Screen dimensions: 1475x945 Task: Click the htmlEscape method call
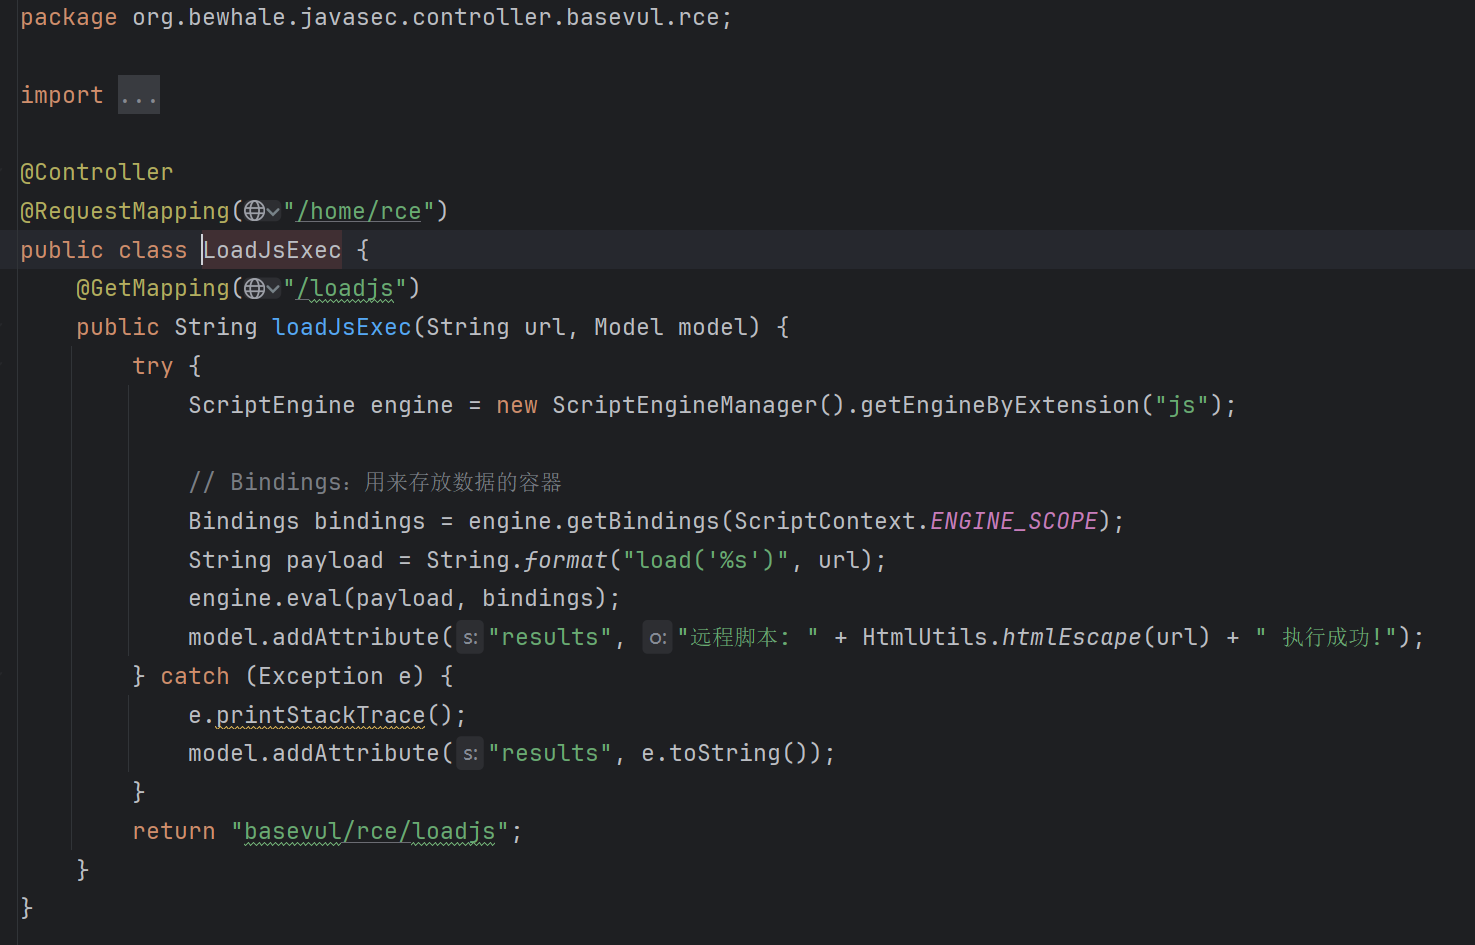coord(1071,637)
